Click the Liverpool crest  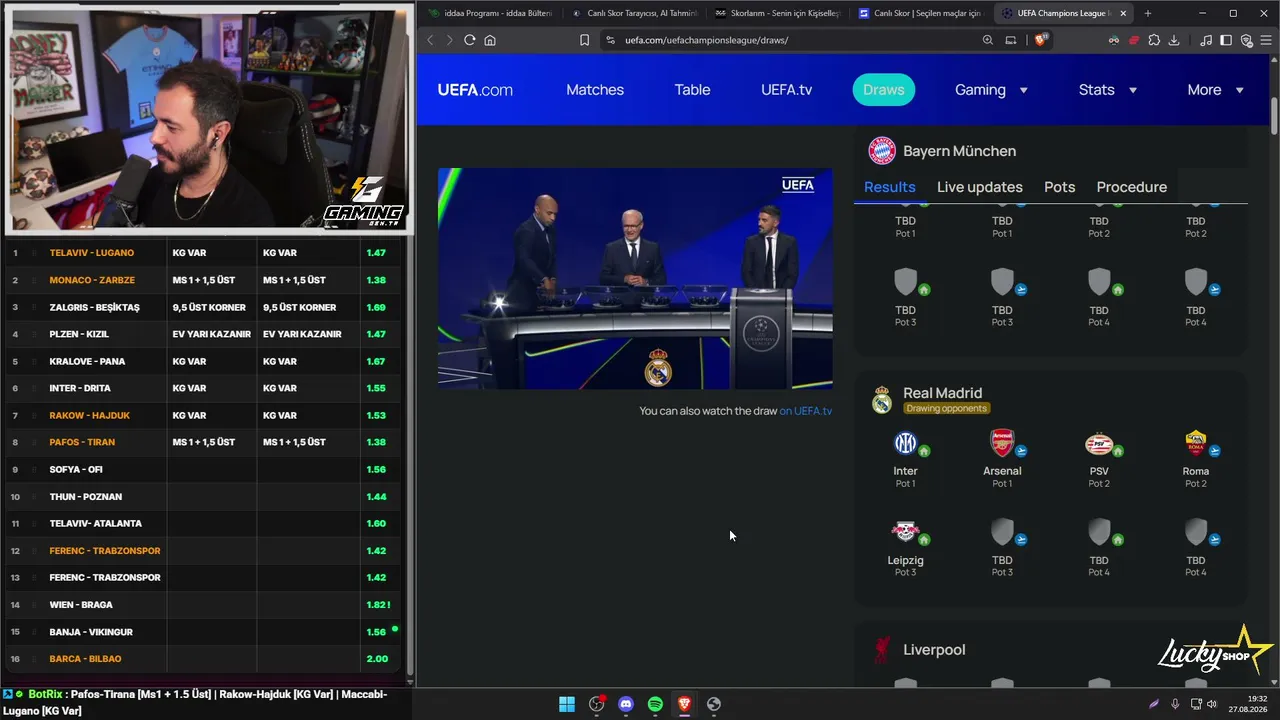[882, 650]
